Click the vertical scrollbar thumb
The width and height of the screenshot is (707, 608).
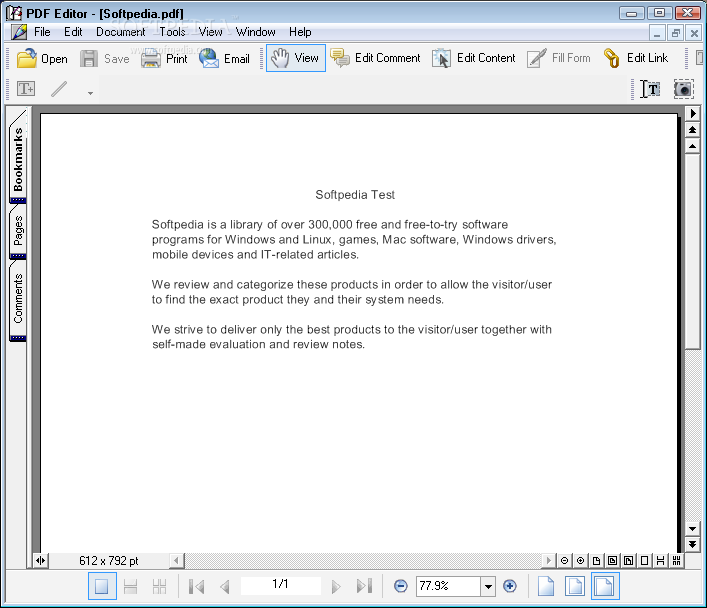point(693,252)
